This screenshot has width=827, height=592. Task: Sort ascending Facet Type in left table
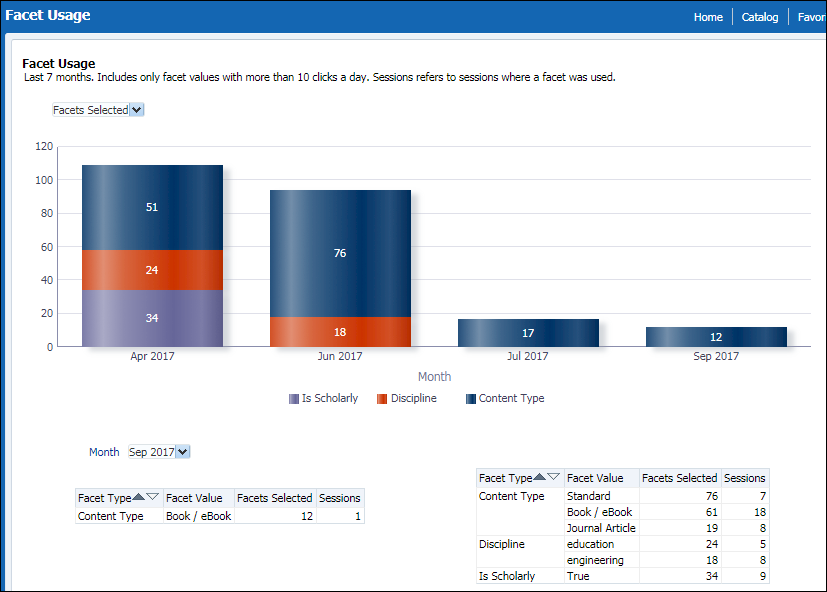138,497
